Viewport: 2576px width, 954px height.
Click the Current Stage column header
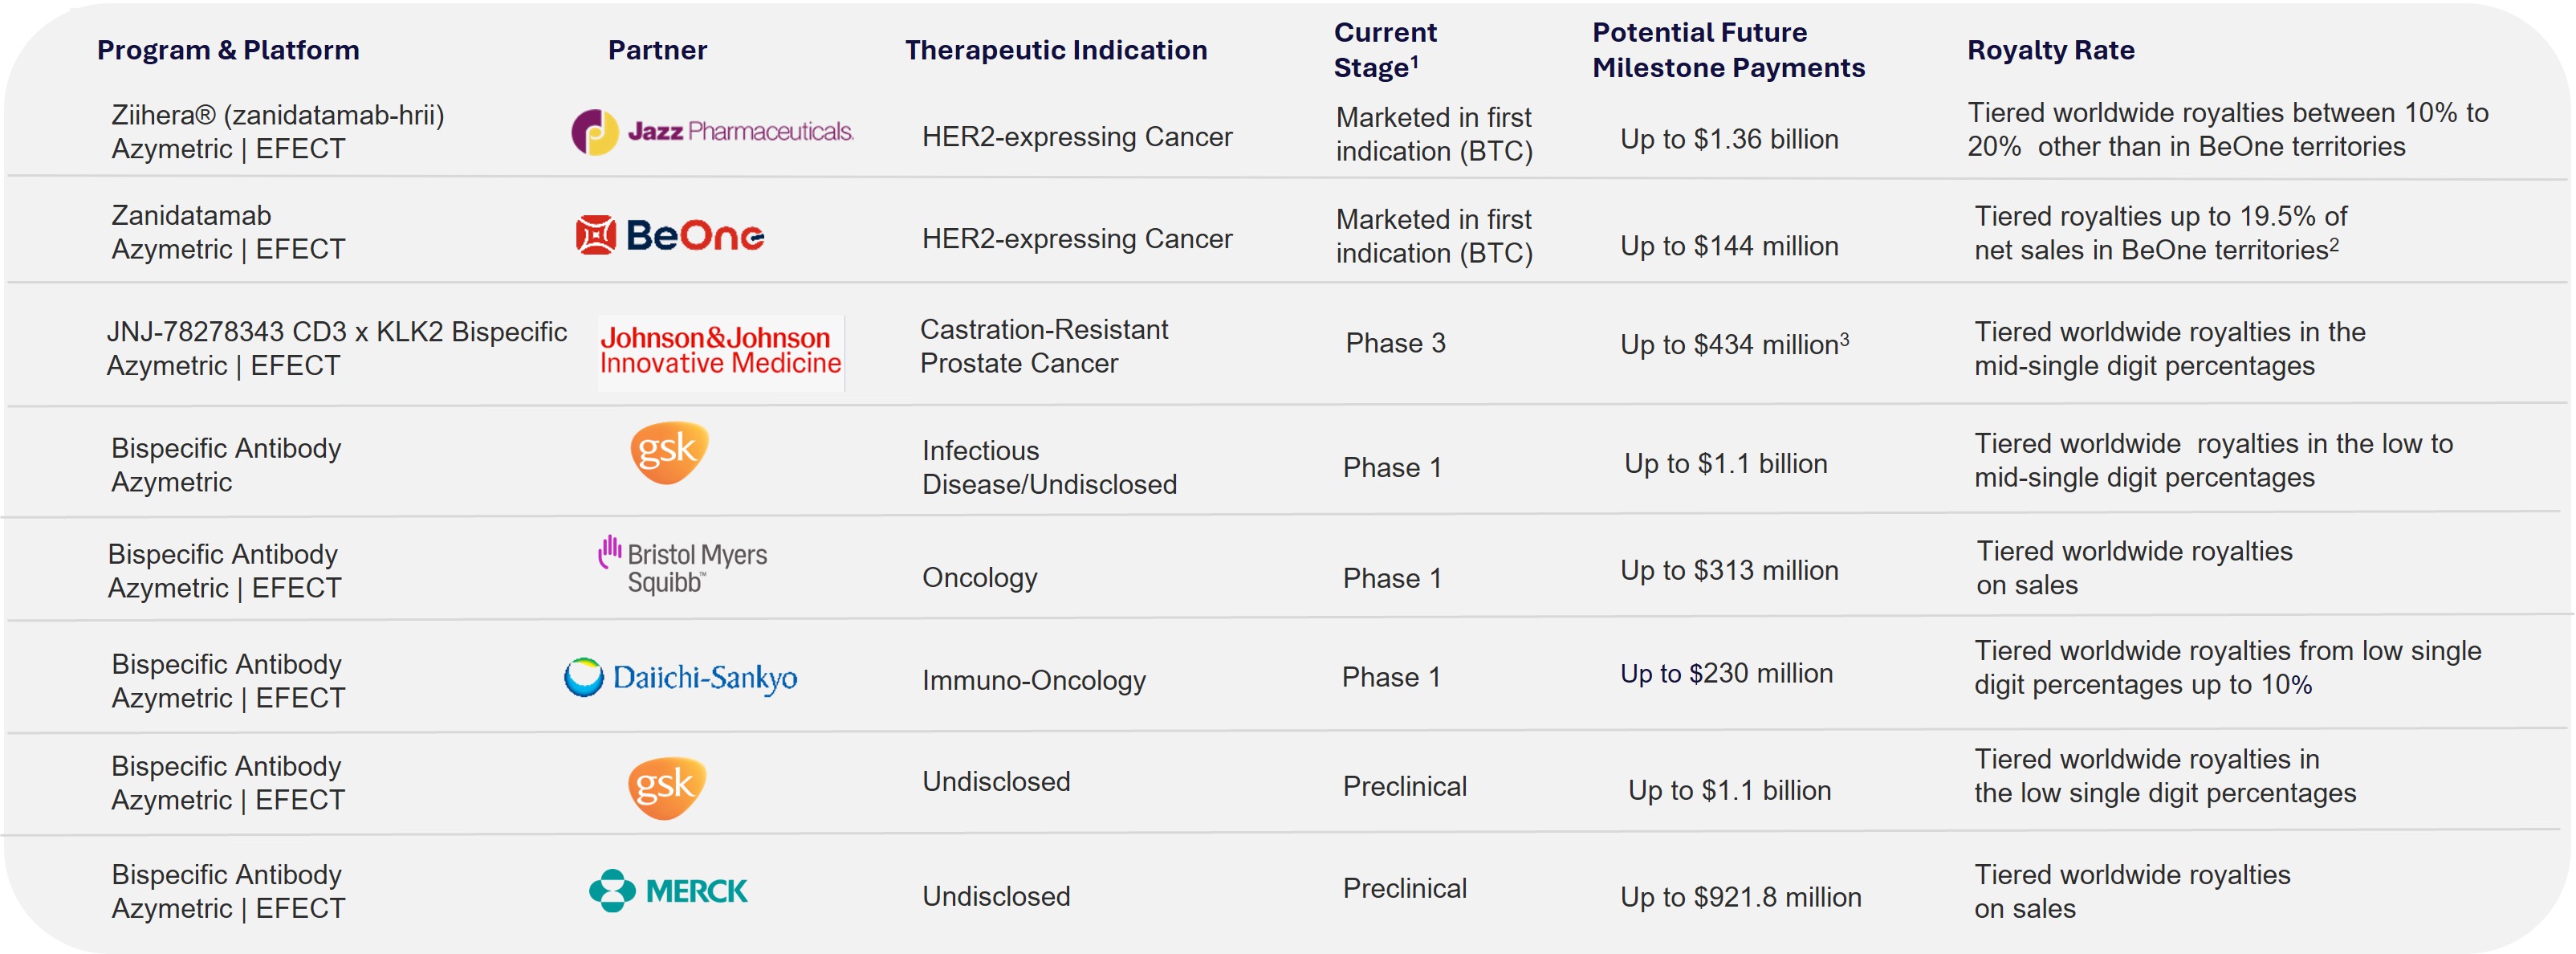tap(1385, 50)
